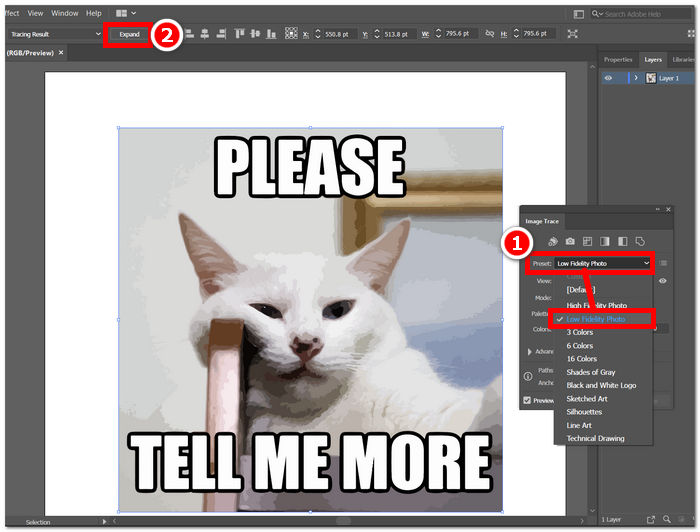Switch to the Libraries panel tab
The image size is (700, 532).
pos(683,59)
